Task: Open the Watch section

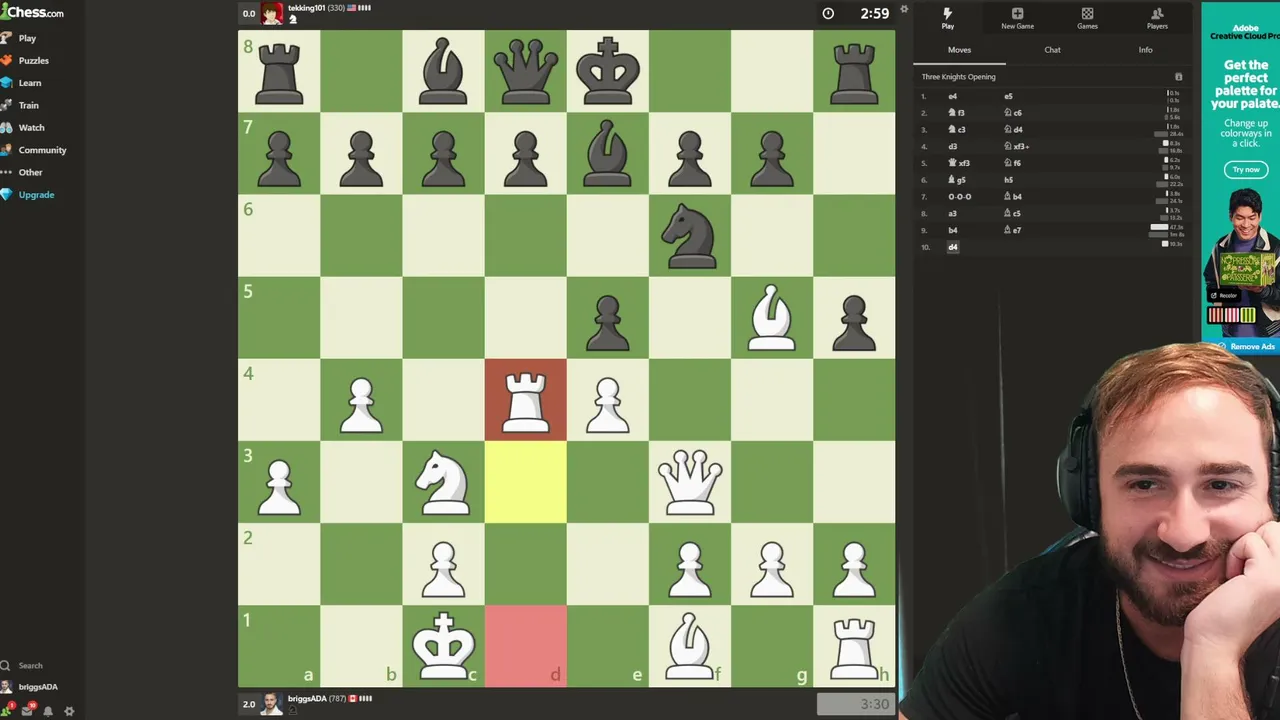Action: pos(23,127)
